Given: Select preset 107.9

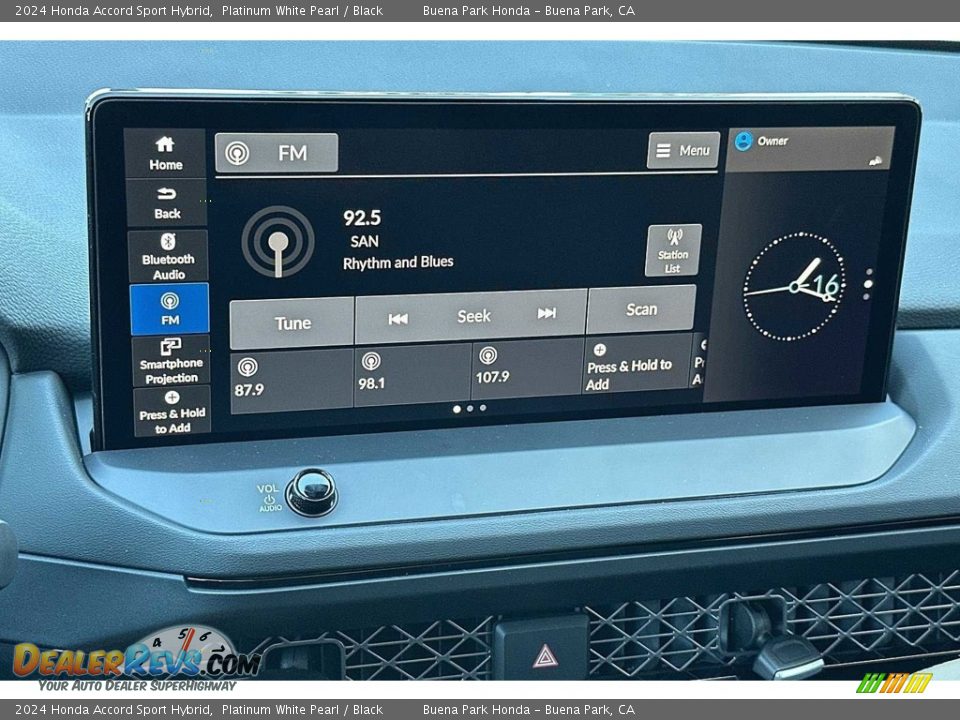Looking at the screenshot, I should (527, 369).
